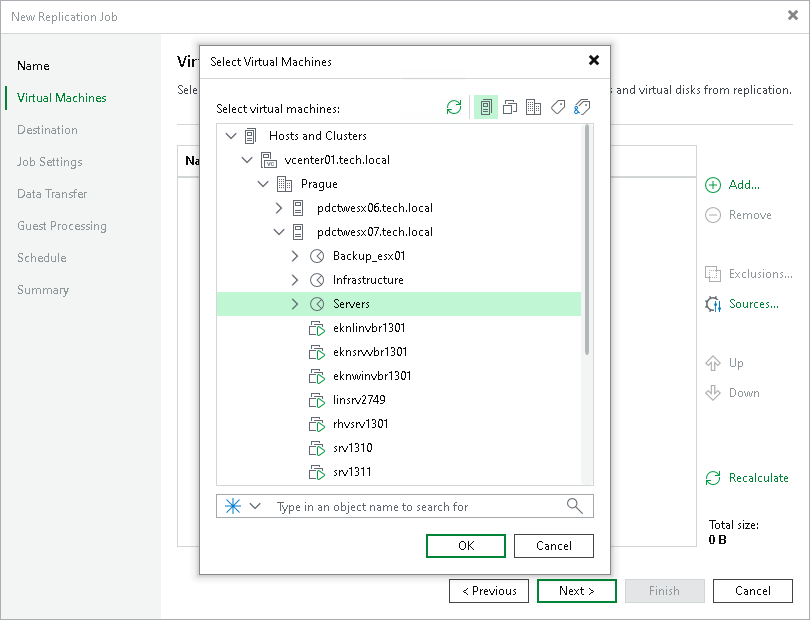Expand the Servers resource pool
This screenshot has width=810, height=620.
(x=294, y=304)
